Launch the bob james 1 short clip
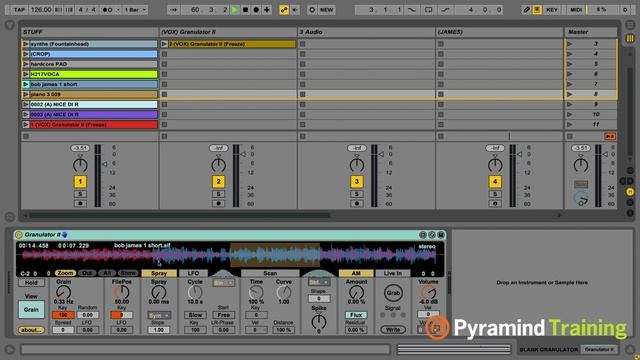Screen dimensions: 640x360 [26, 84]
